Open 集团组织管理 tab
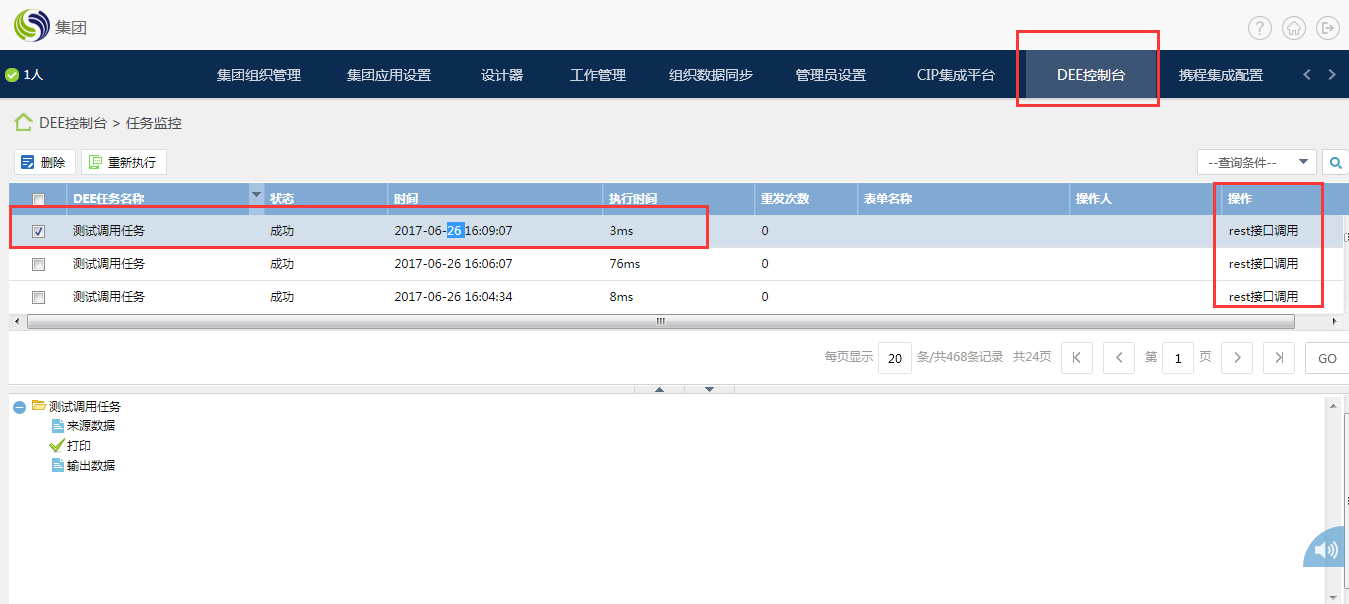The width and height of the screenshot is (1349, 604). coord(259,75)
